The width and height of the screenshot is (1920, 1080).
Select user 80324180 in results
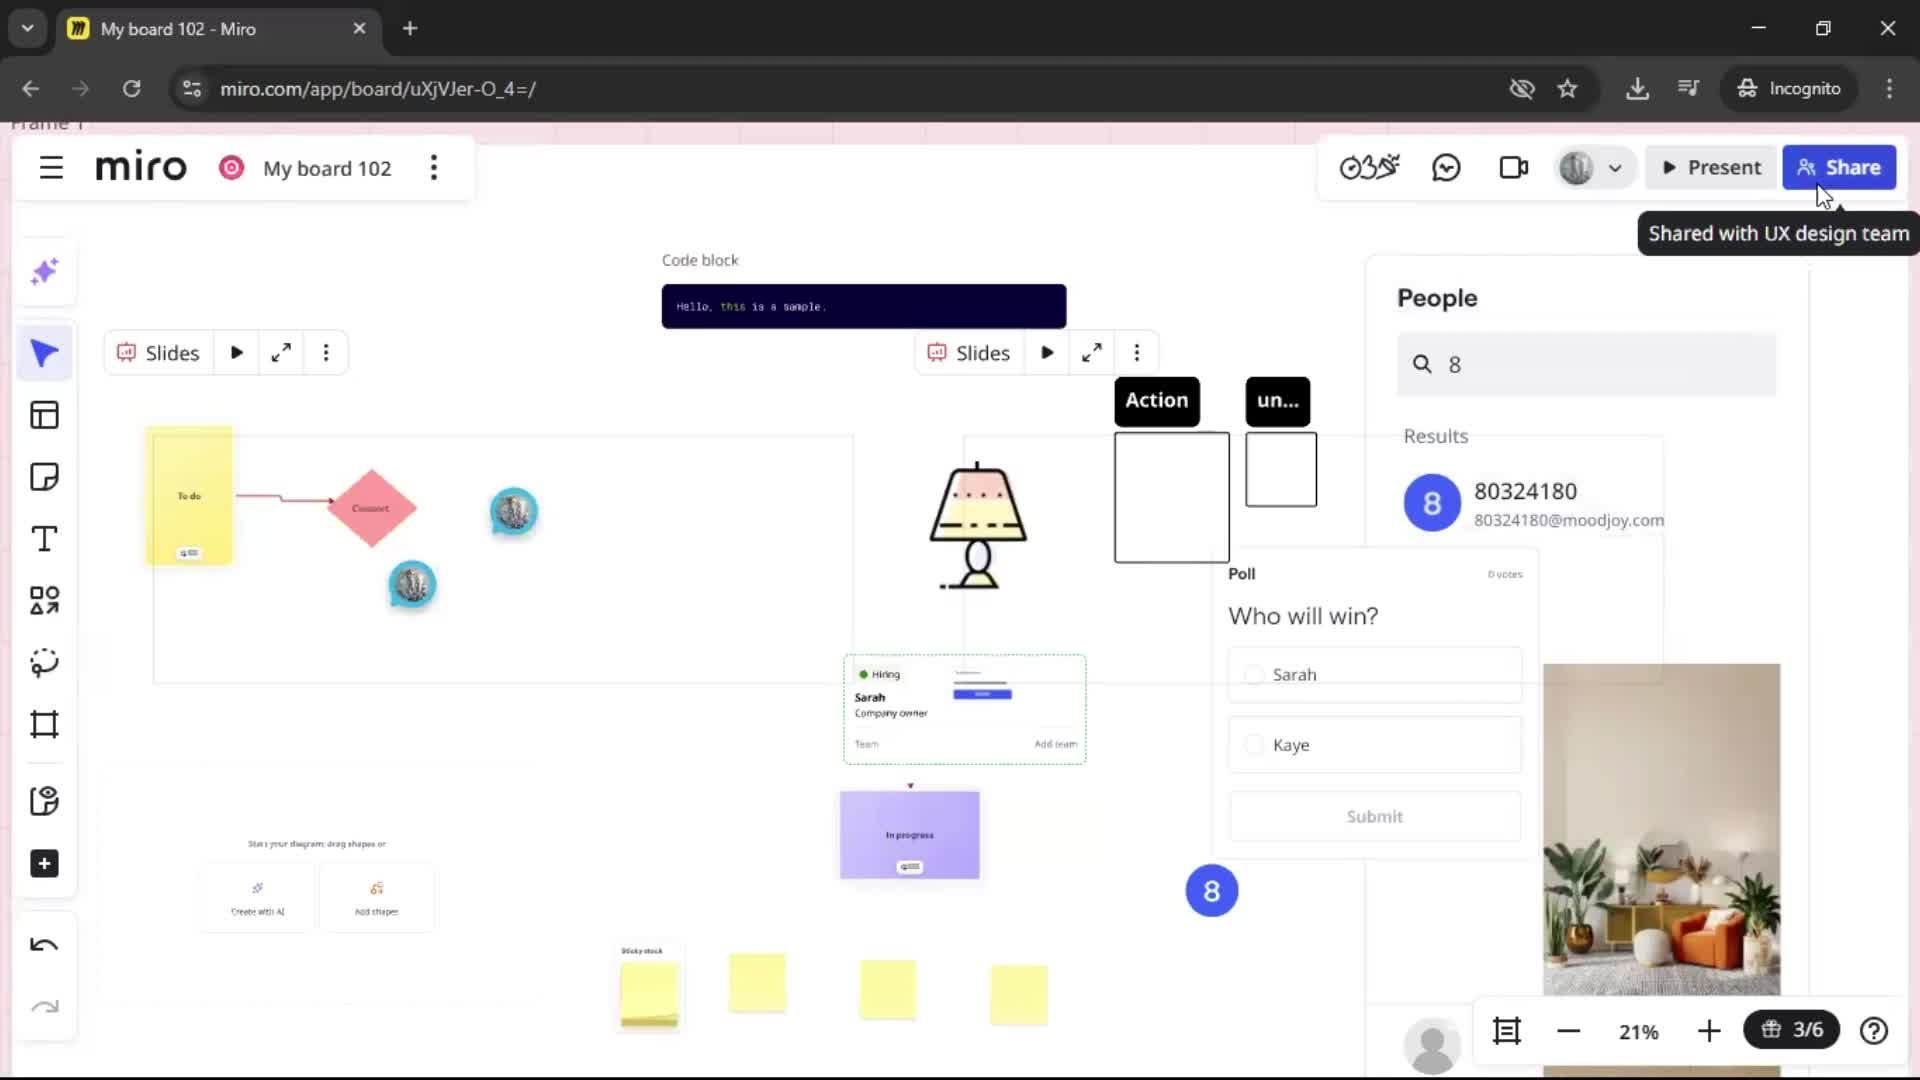point(1534,503)
